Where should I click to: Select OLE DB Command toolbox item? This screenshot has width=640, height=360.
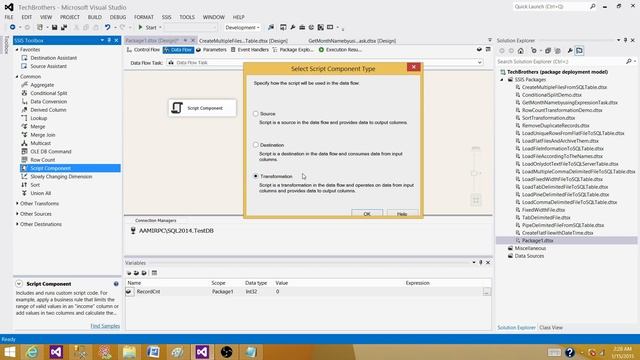click(x=51, y=151)
